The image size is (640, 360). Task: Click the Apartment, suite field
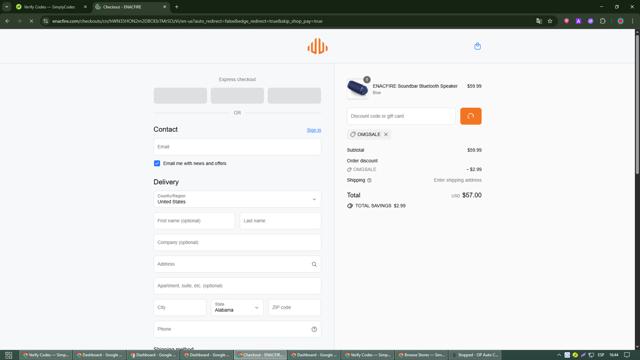(x=237, y=286)
